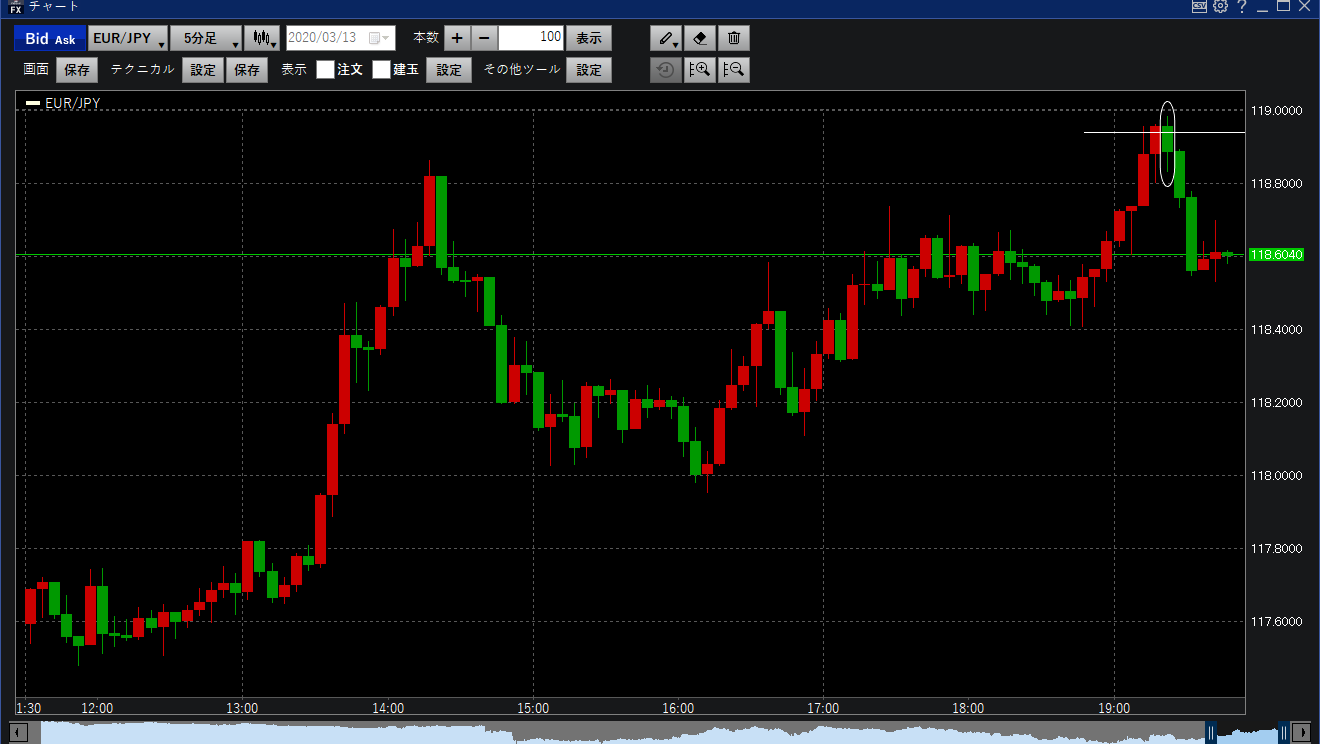The image size is (1320, 744).
Task: Expand the 5分足 timeframe dropdown
Action: click(x=206, y=39)
